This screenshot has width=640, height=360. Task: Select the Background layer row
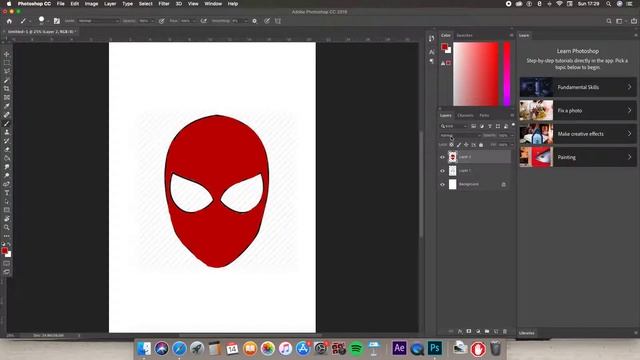click(475, 184)
